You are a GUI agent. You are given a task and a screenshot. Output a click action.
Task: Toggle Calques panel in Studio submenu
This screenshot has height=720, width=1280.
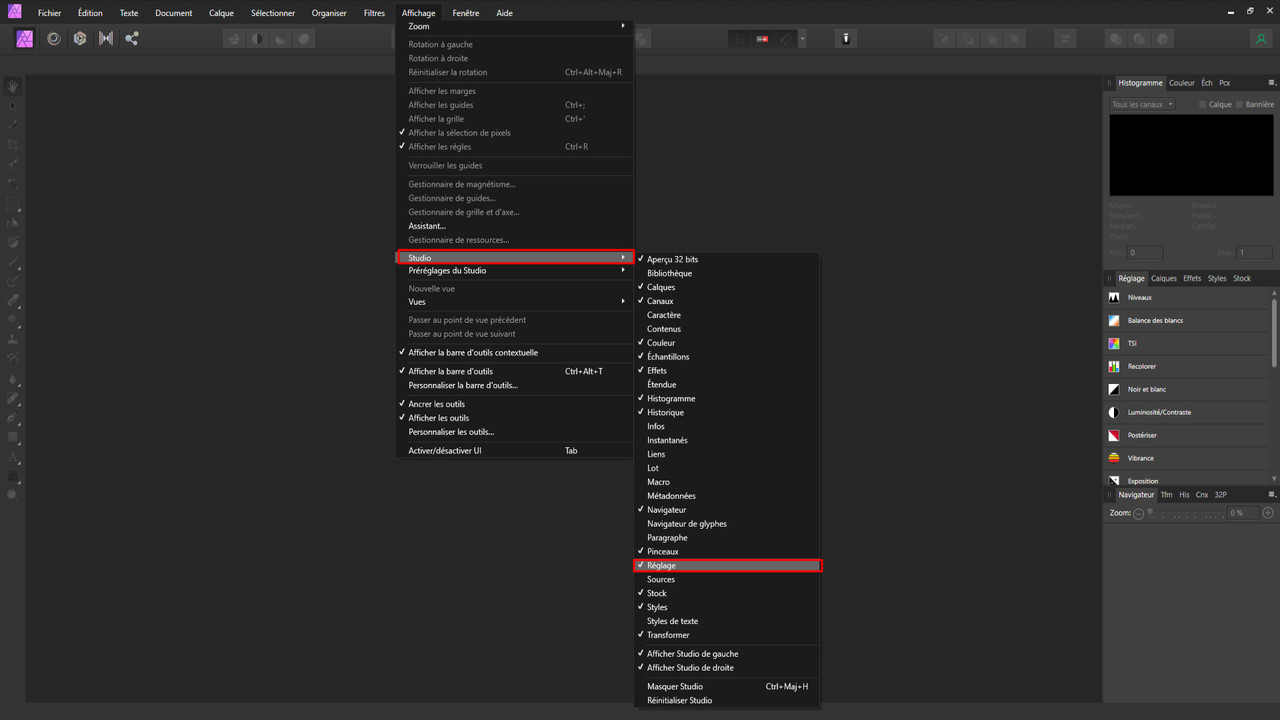pos(727,287)
